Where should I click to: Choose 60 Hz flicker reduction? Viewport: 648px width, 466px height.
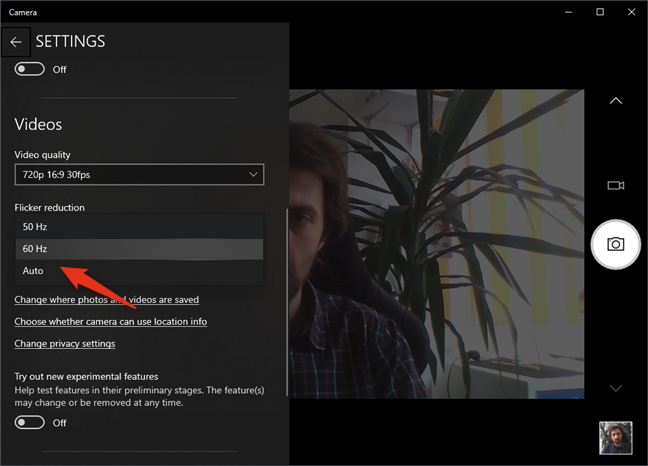point(139,249)
